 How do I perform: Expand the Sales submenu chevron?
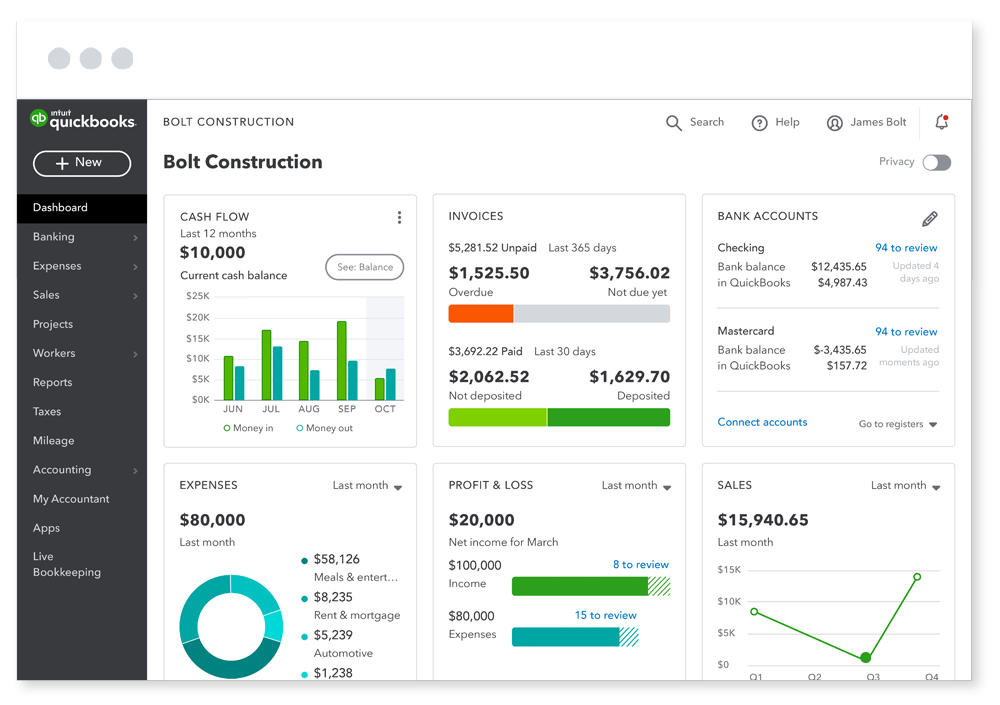pos(135,296)
